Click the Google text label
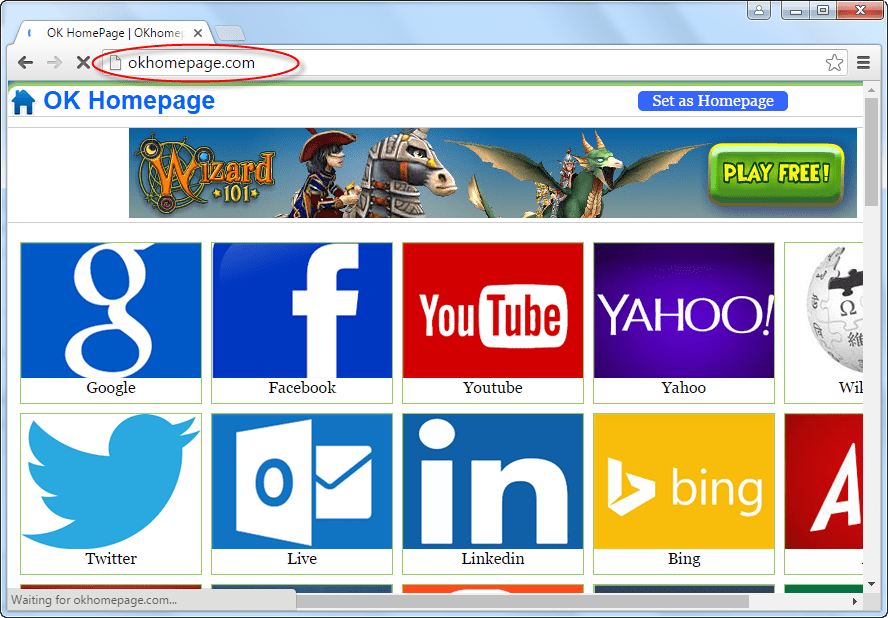 pos(111,388)
